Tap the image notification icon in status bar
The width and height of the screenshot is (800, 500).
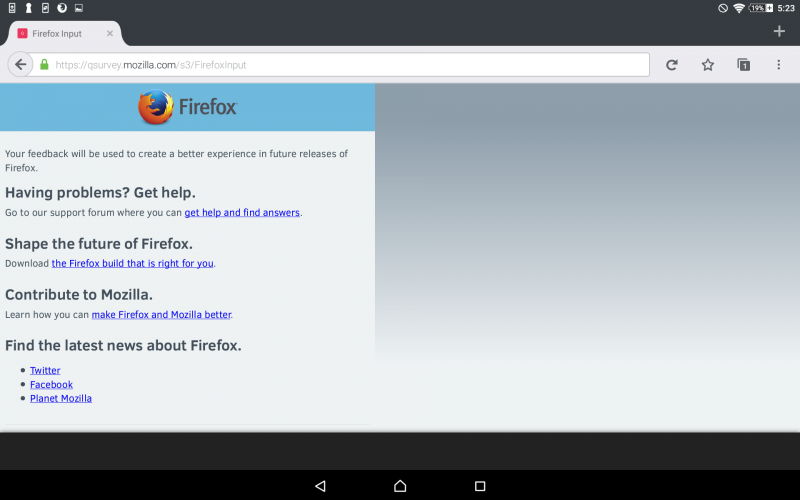pyautogui.click(x=79, y=8)
